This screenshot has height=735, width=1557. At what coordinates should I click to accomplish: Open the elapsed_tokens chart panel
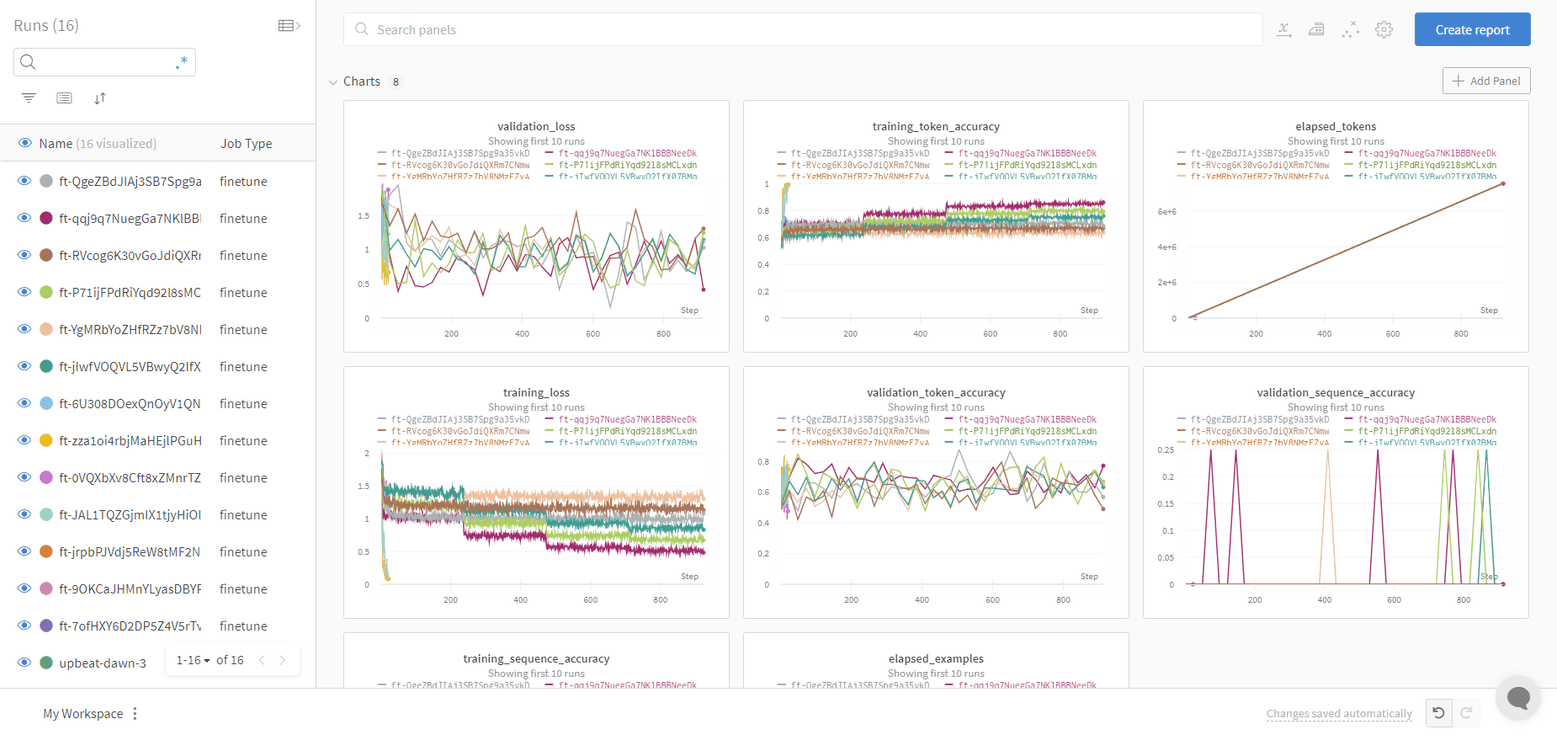point(1336,226)
